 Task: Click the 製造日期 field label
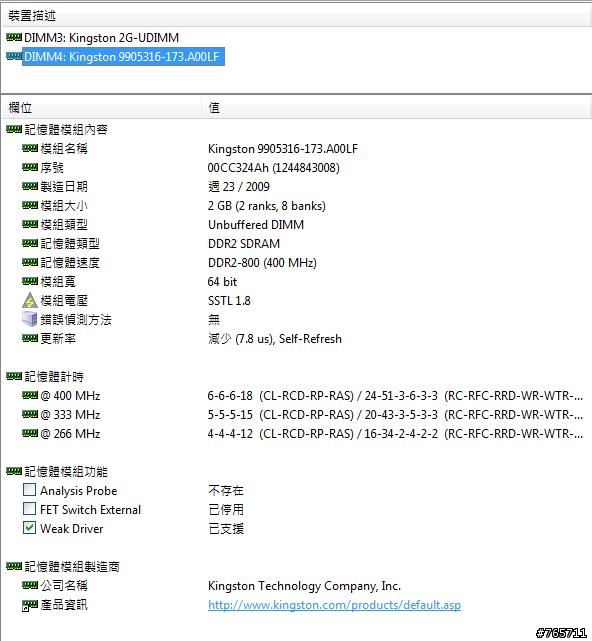coord(64,186)
